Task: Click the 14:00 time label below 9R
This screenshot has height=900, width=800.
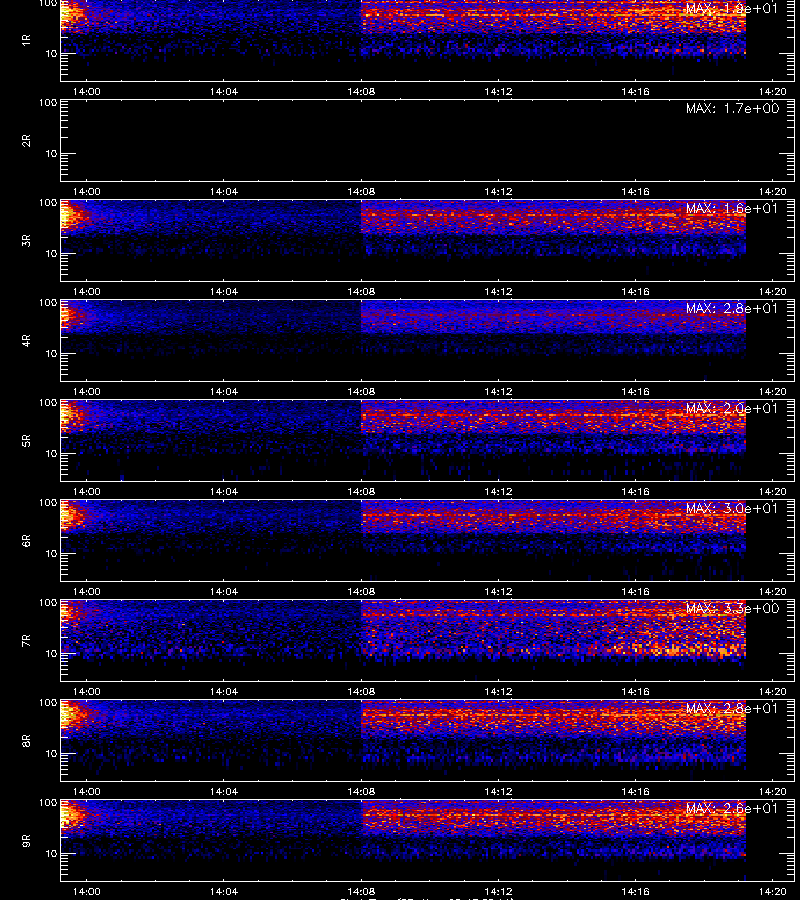Action: (87, 891)
